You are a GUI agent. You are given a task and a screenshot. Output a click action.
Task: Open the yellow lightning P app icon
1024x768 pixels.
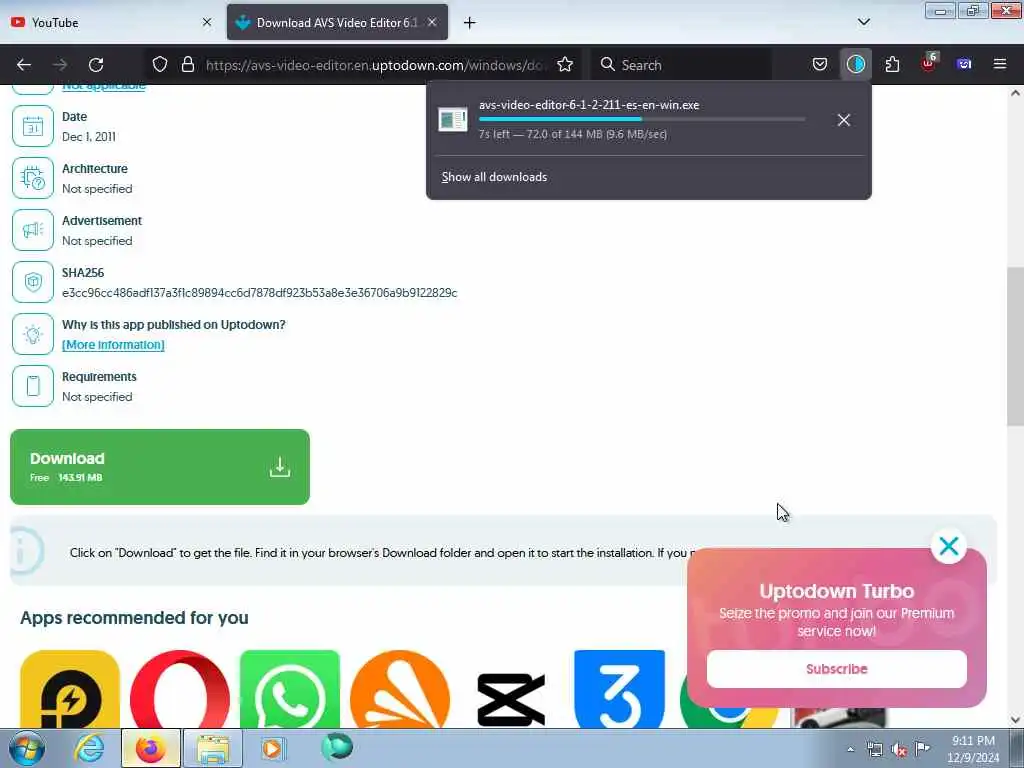click(70, 689)
